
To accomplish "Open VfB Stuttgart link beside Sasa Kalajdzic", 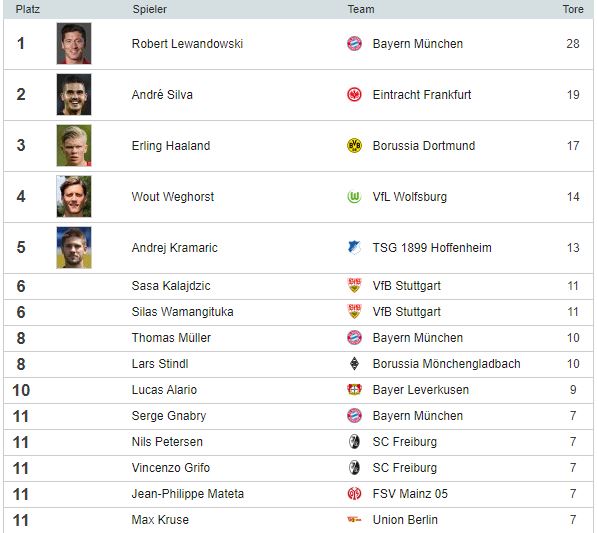I will click(x=407, y=286).
